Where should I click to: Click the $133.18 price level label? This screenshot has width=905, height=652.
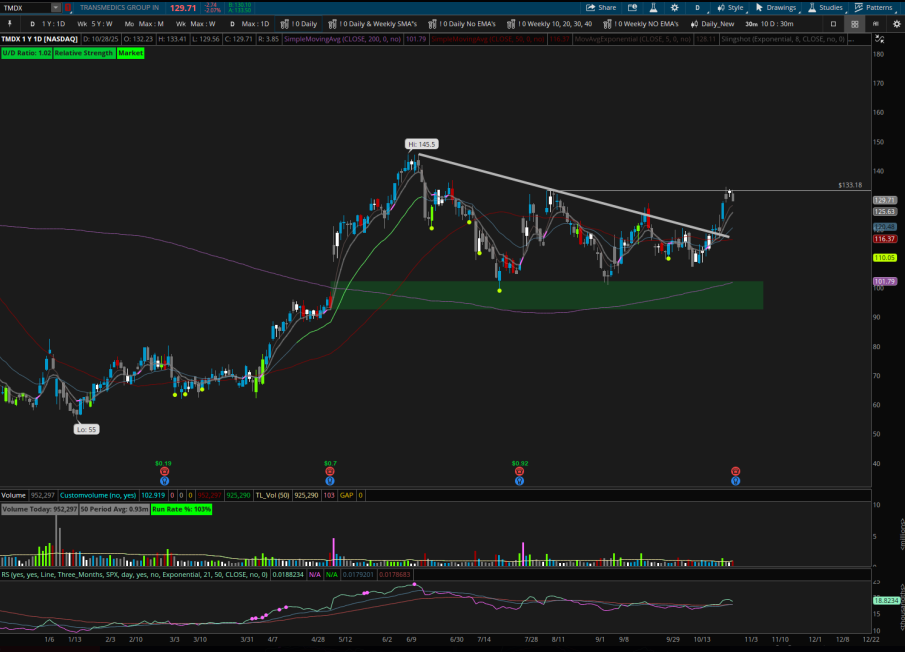850,185
